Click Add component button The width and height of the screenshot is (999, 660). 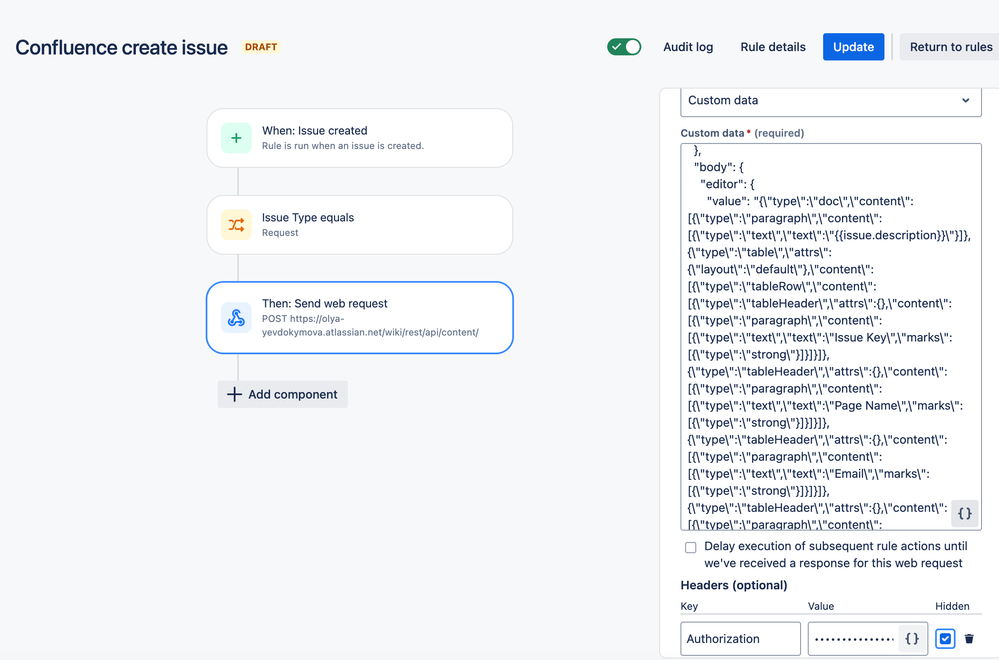click(283, 394)
